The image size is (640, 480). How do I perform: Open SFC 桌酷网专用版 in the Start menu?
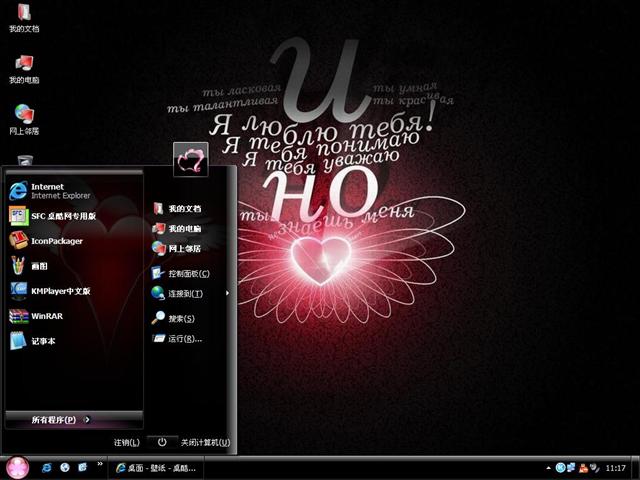click(74, 216)
